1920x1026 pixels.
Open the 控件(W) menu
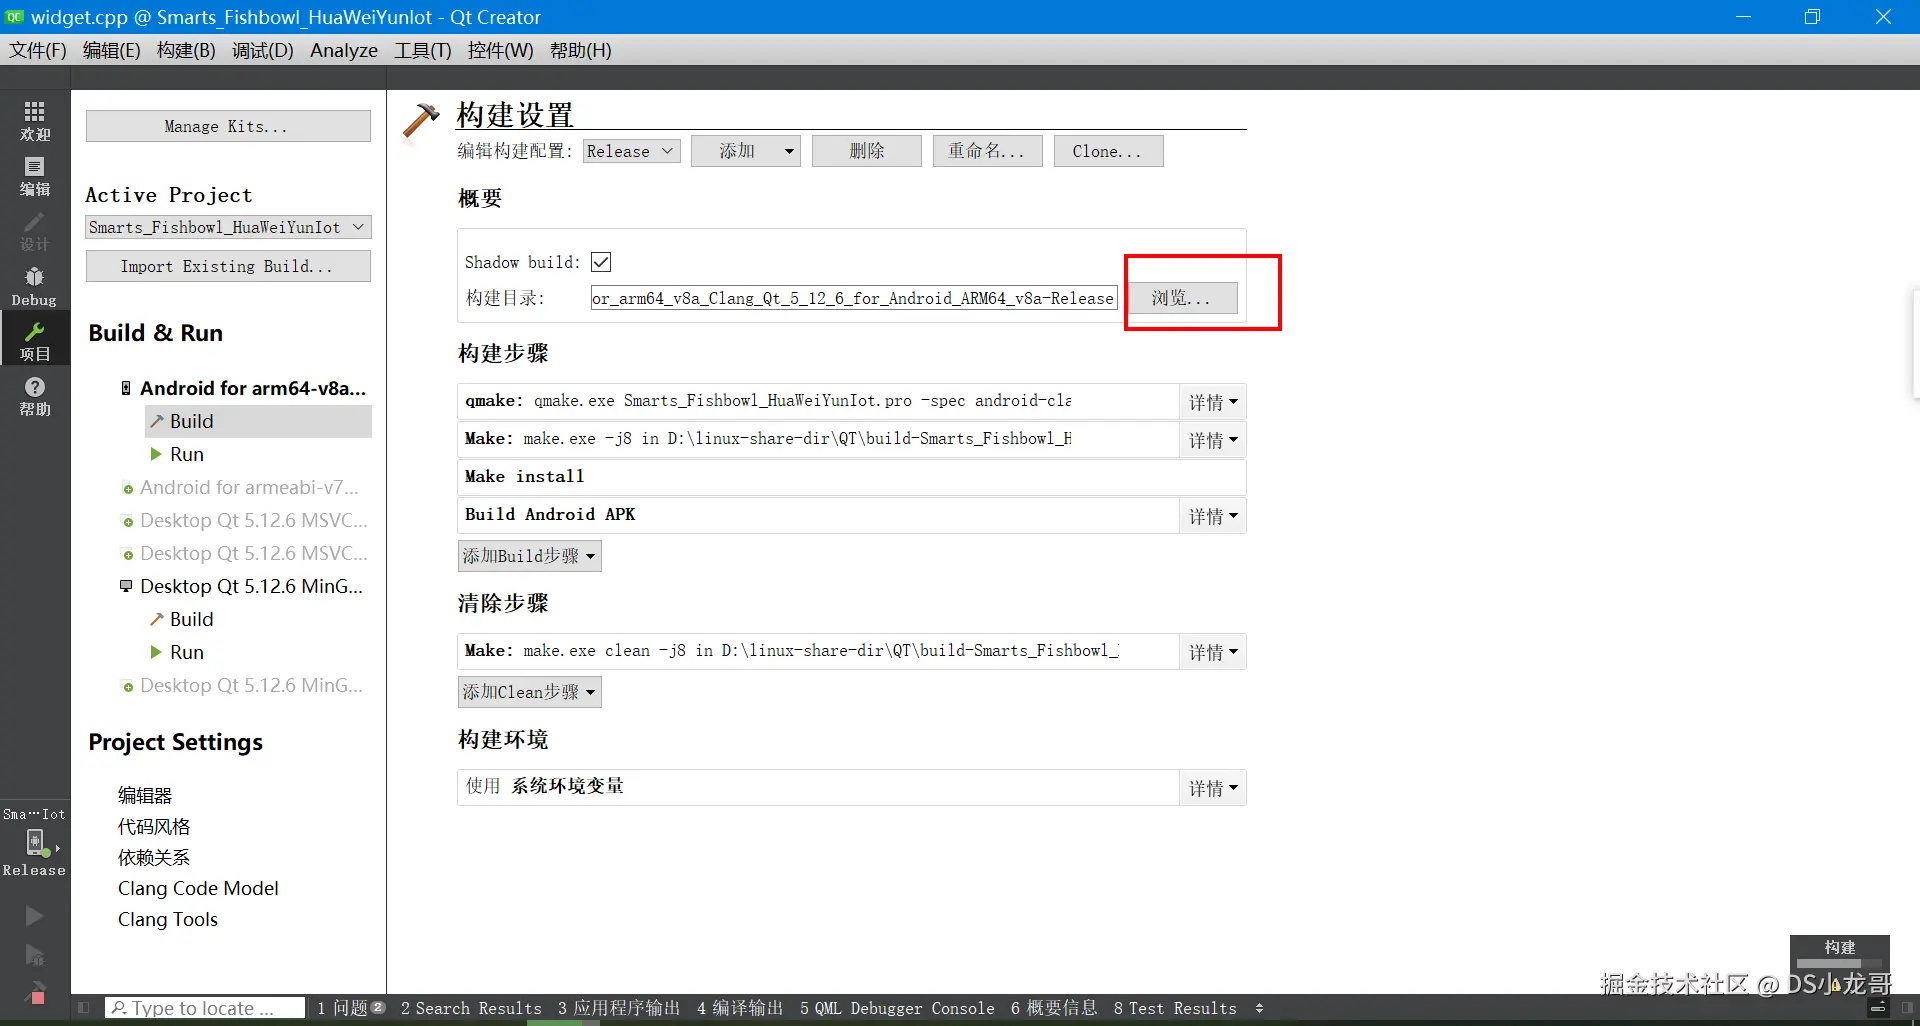click(x=500, y=50)
